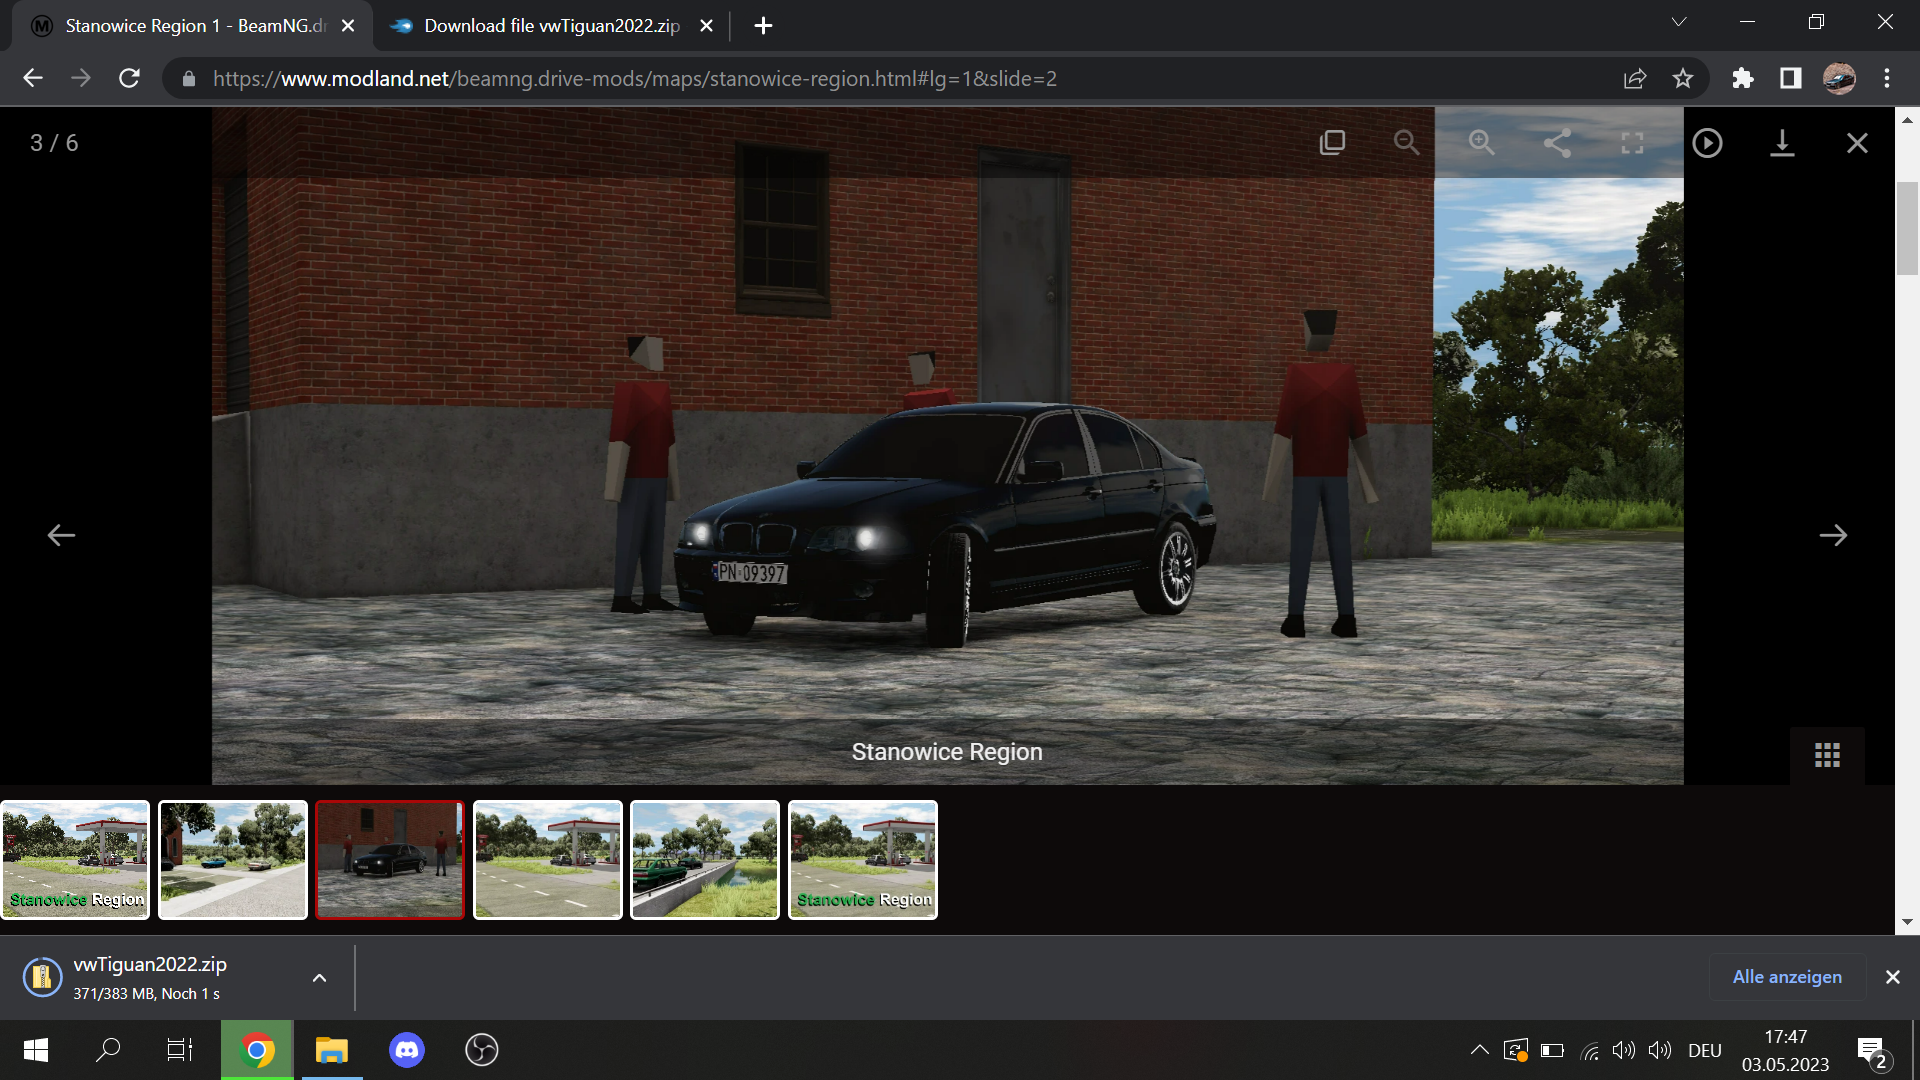Go to the next gallery image
1920x1080 pixels.
[x=1833, y=535]
